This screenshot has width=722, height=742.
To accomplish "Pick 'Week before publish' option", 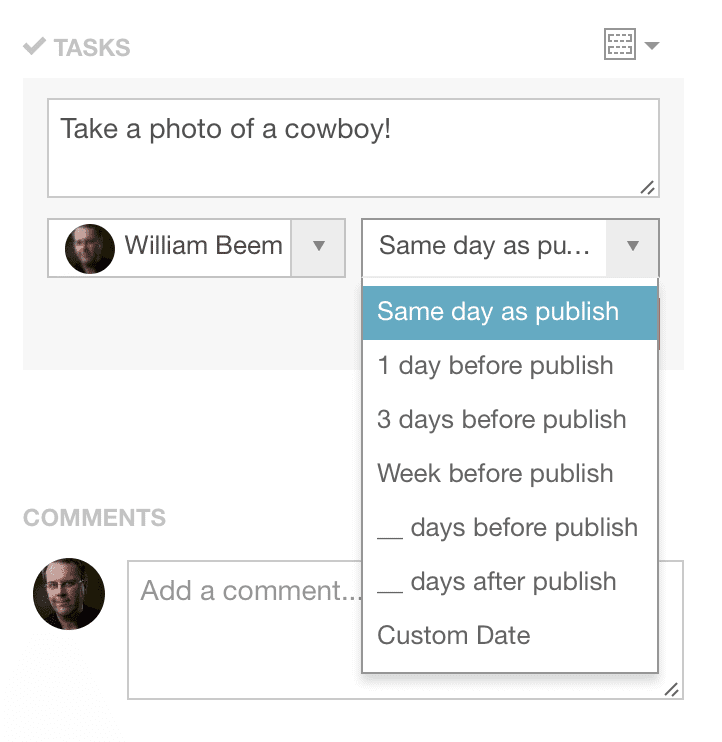I will coord(510,474).
